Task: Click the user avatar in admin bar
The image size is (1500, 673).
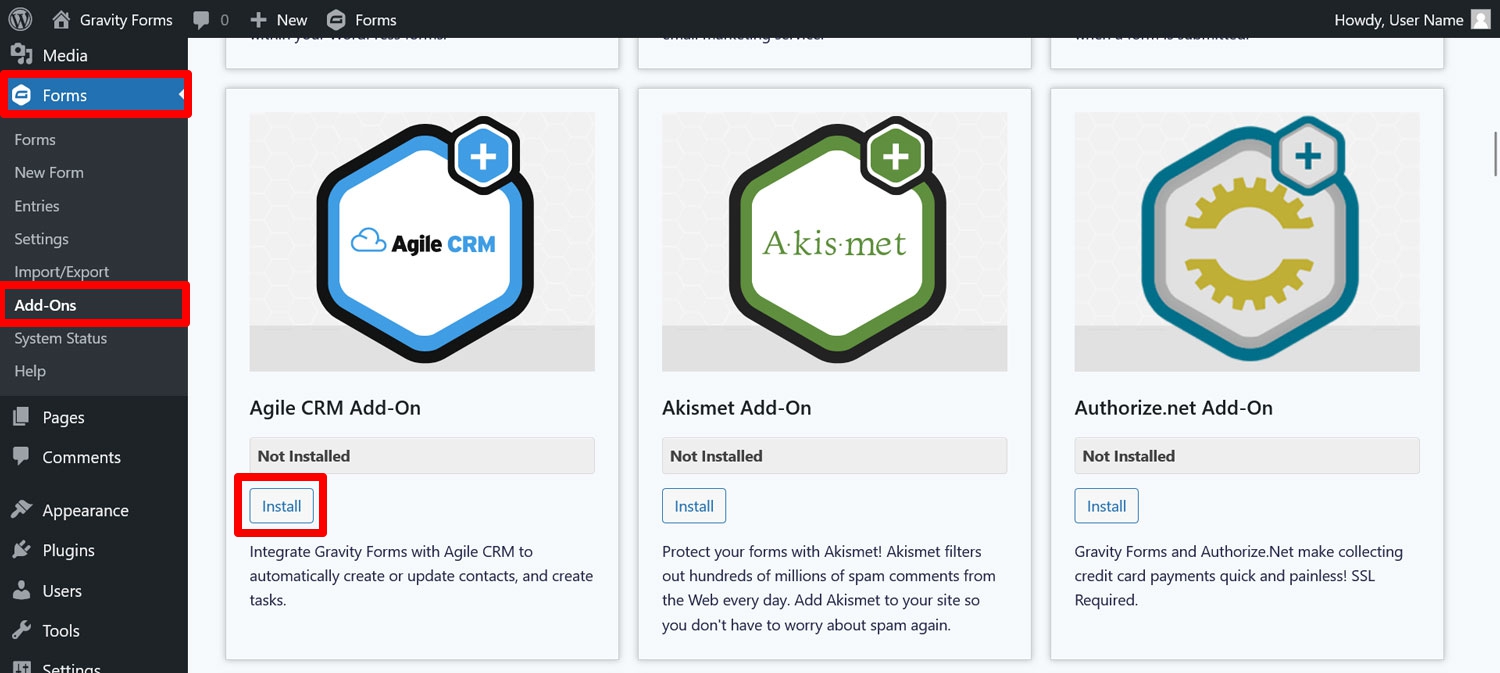Action: coord(1481,19)
